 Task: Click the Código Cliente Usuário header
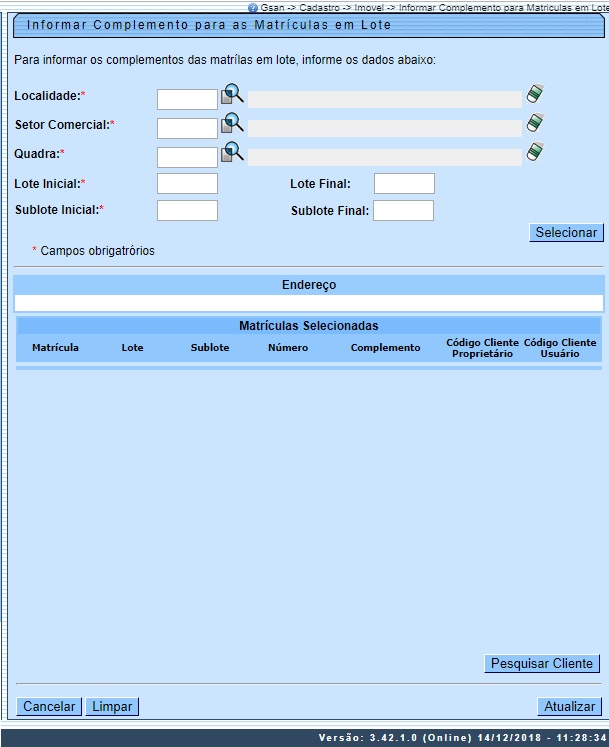(560, 348)
